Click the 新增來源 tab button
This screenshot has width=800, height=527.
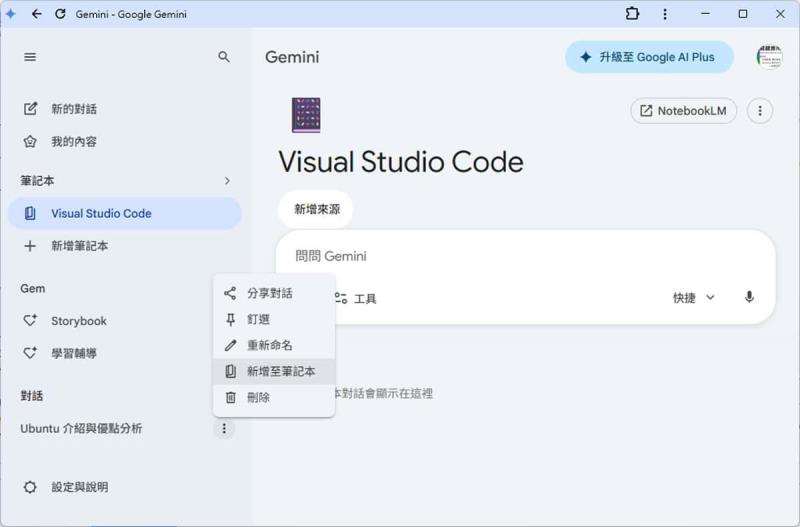316,209
